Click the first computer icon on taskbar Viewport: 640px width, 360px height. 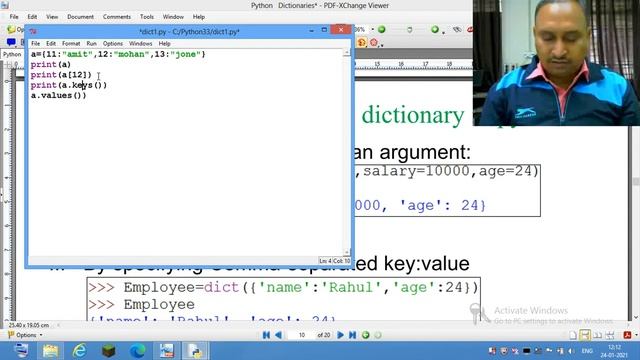22,351
